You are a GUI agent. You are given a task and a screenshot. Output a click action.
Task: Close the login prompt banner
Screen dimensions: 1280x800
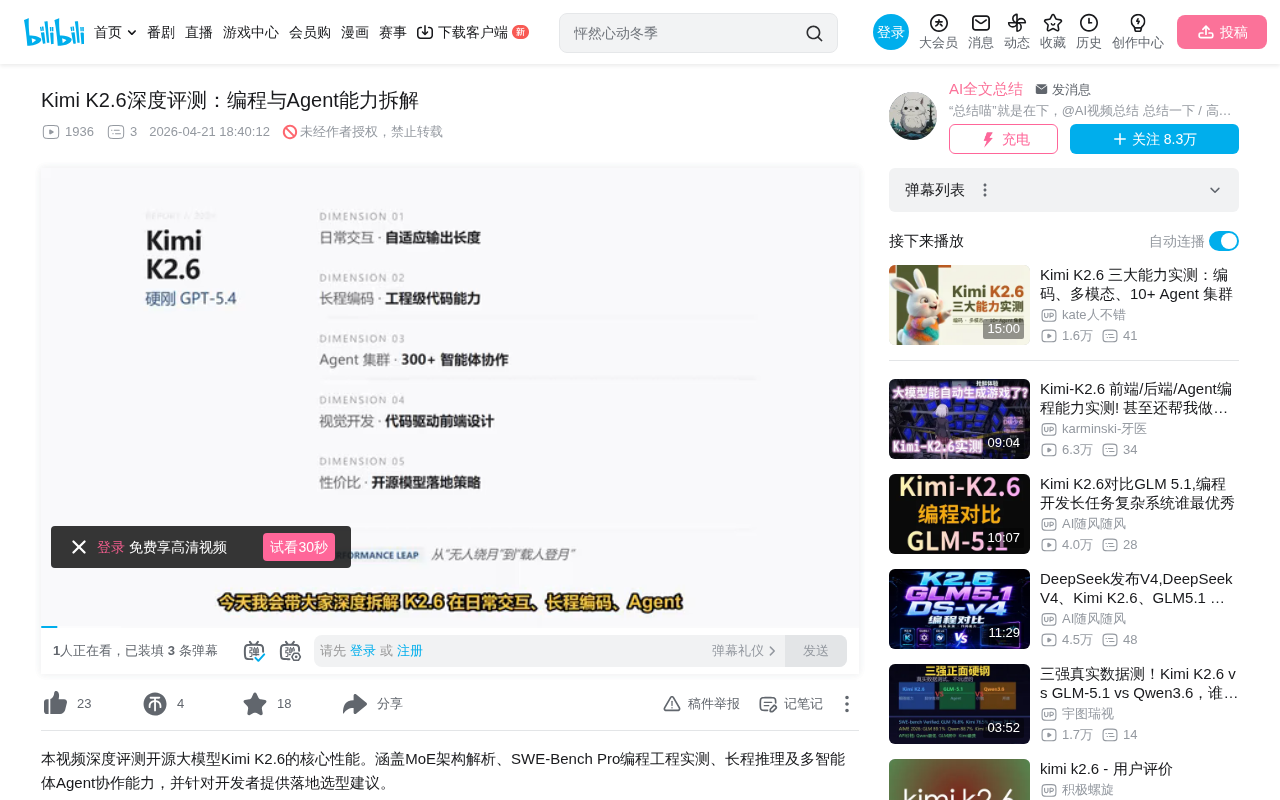[79, 547]
